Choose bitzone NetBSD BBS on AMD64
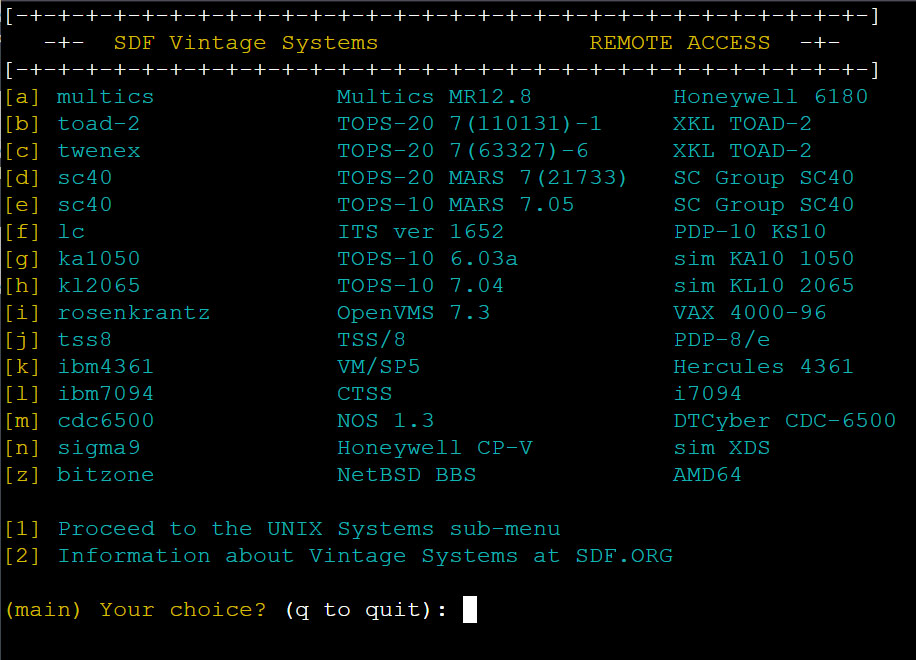The image size is (916, 660). point(105,474)
